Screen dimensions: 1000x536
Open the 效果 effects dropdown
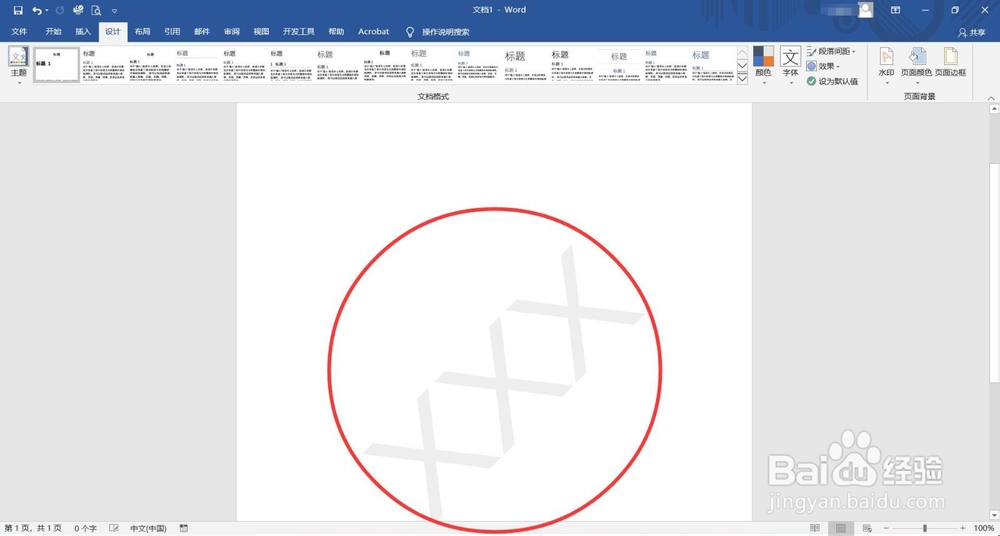(x=823, y=66)
